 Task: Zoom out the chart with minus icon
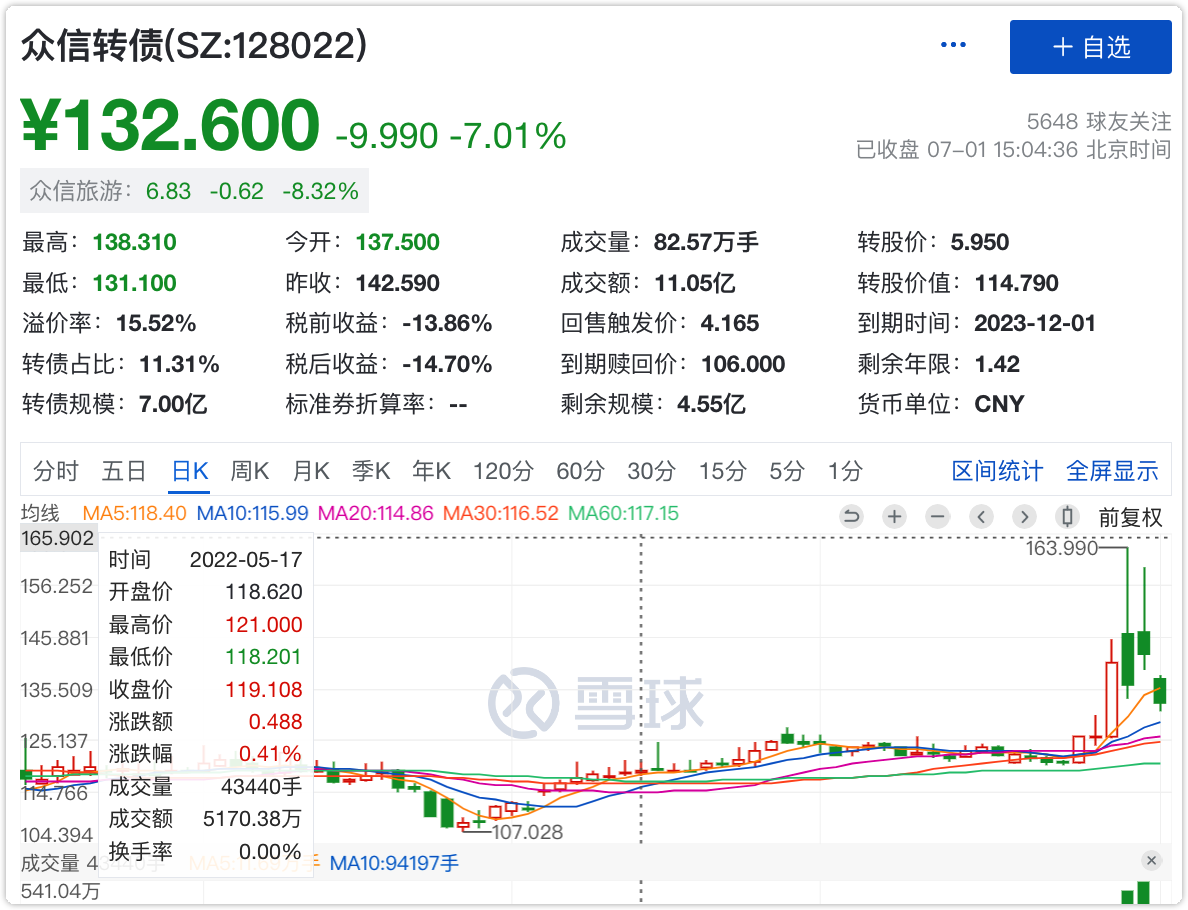pyautogui.click(x=937, y=517)
